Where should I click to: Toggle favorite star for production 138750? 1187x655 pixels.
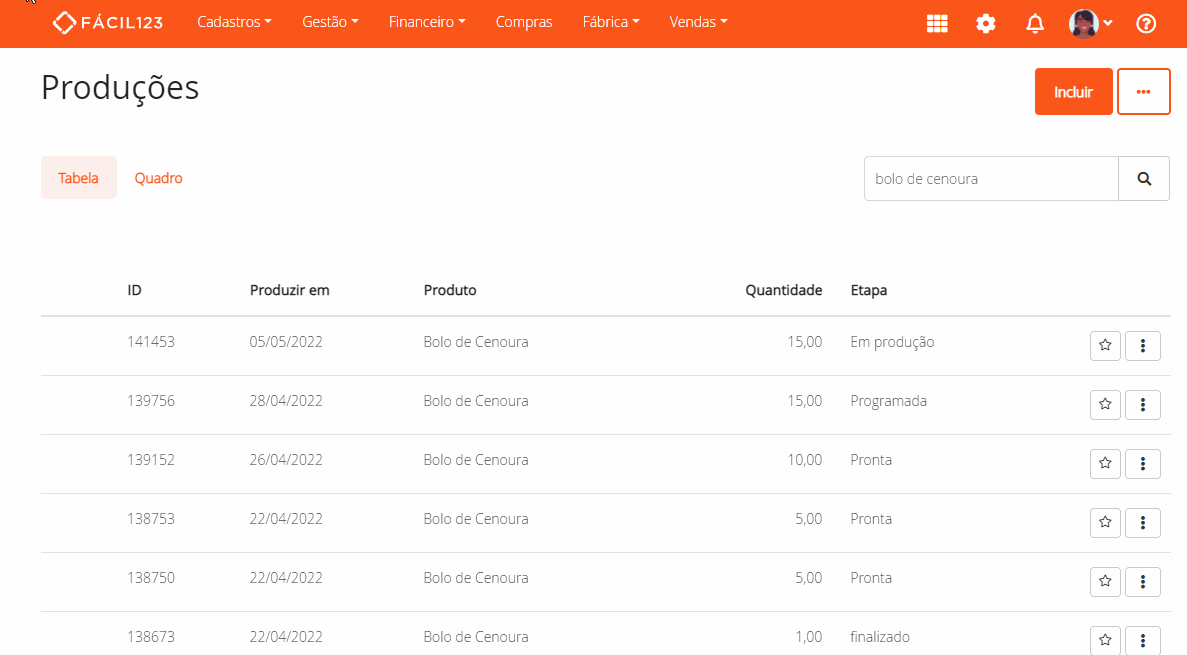pyautogui.click(x=1105, y=582)
